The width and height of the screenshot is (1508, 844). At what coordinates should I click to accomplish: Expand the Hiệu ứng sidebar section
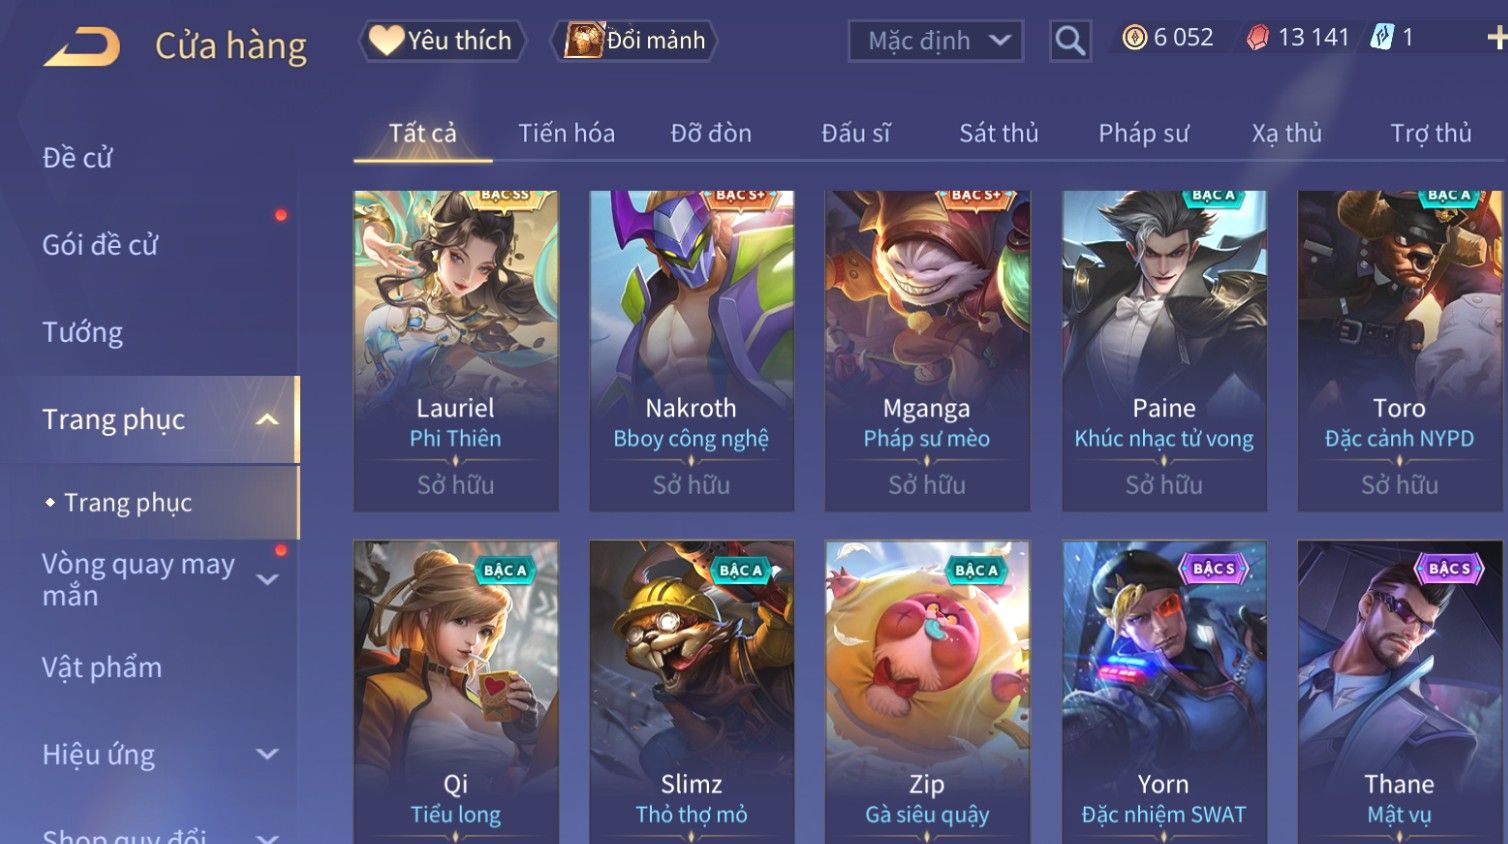tap(267, 754)
